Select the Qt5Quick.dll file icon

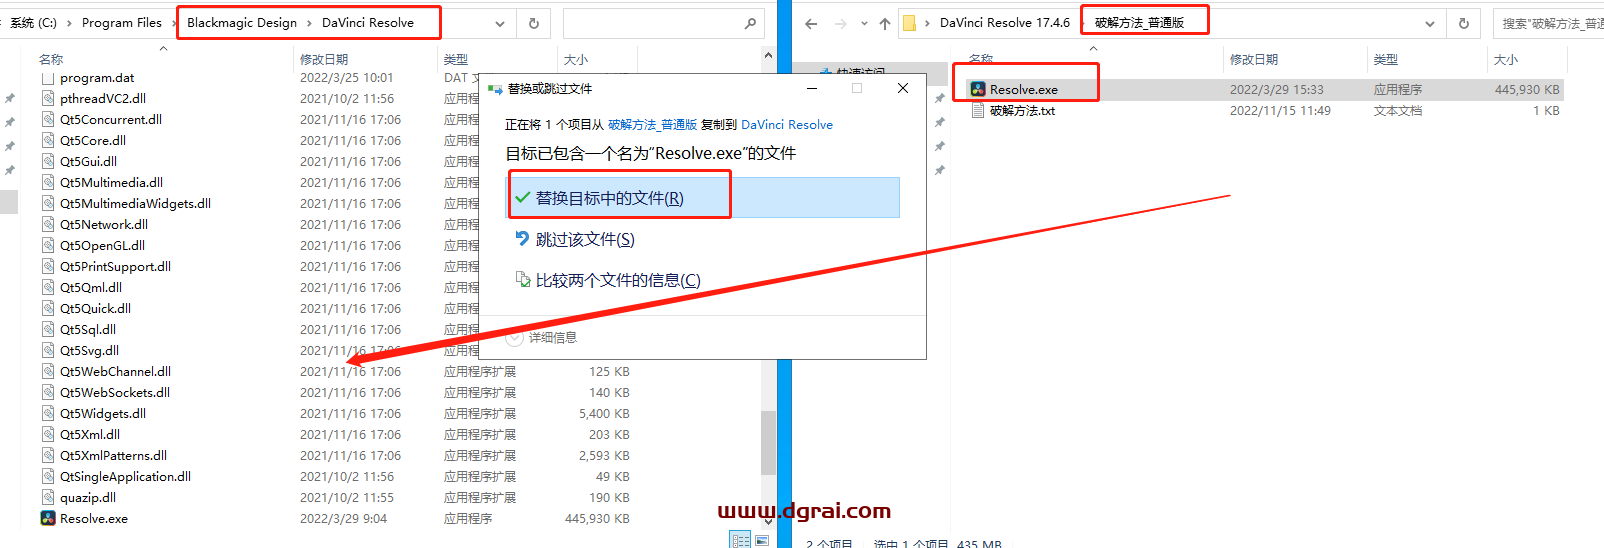pos(48,308)
